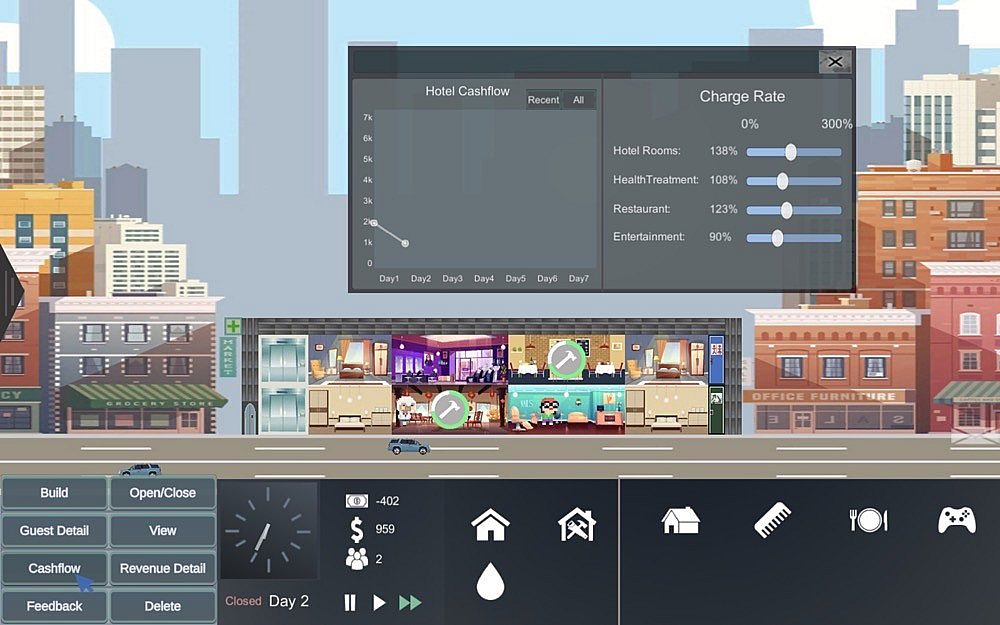This screenshot has width=1000, height=625.
Task: Open the Build menu
Action: tap(54, 493)
